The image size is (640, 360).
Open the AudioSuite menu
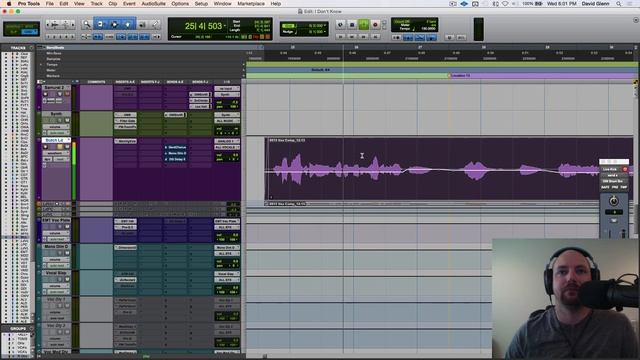(153, 4)
